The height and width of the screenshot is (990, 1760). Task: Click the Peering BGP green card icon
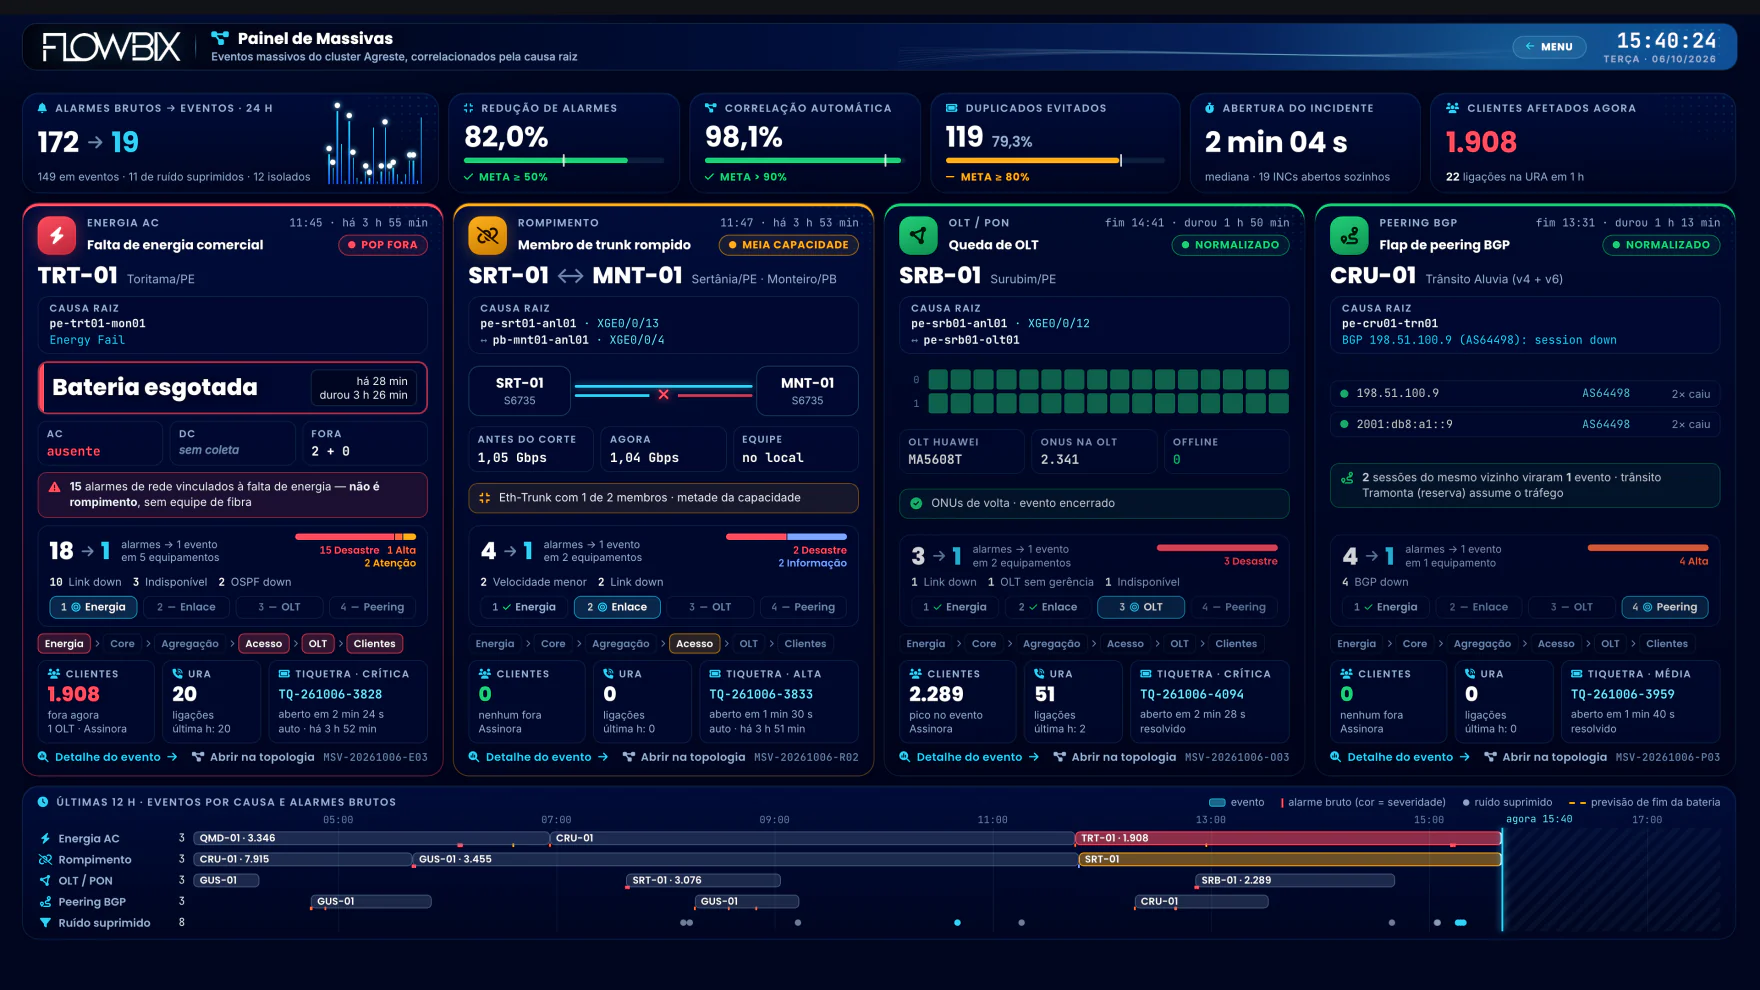1349,235
